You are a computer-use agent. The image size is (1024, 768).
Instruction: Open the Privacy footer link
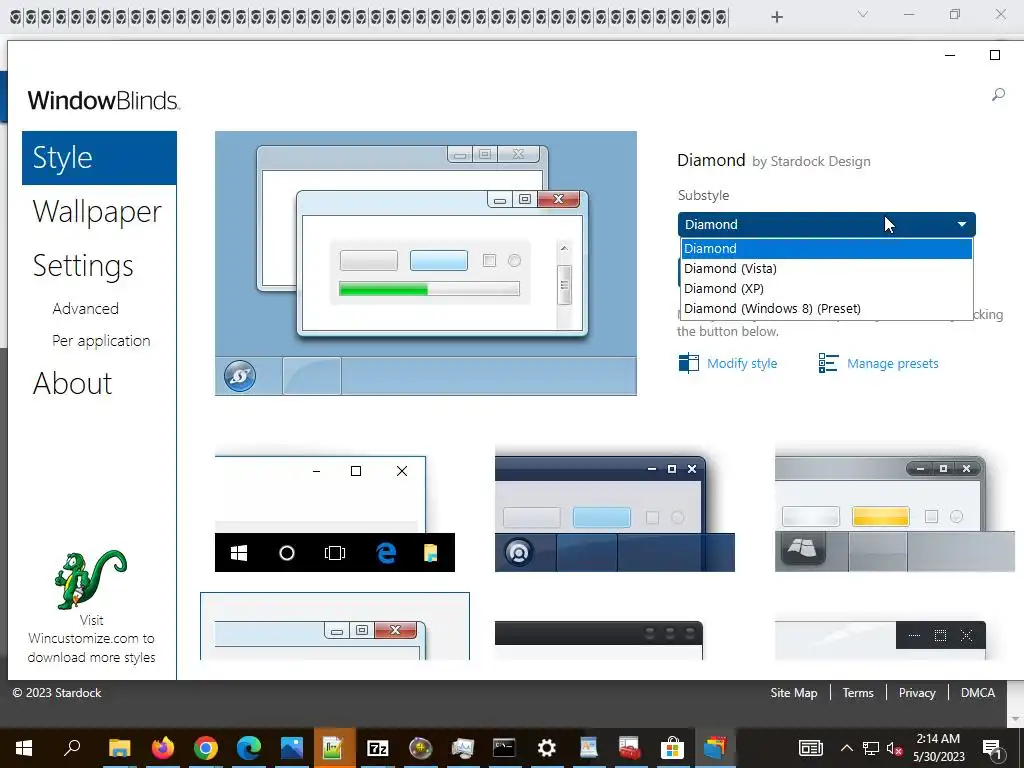(x=917, y=693)
